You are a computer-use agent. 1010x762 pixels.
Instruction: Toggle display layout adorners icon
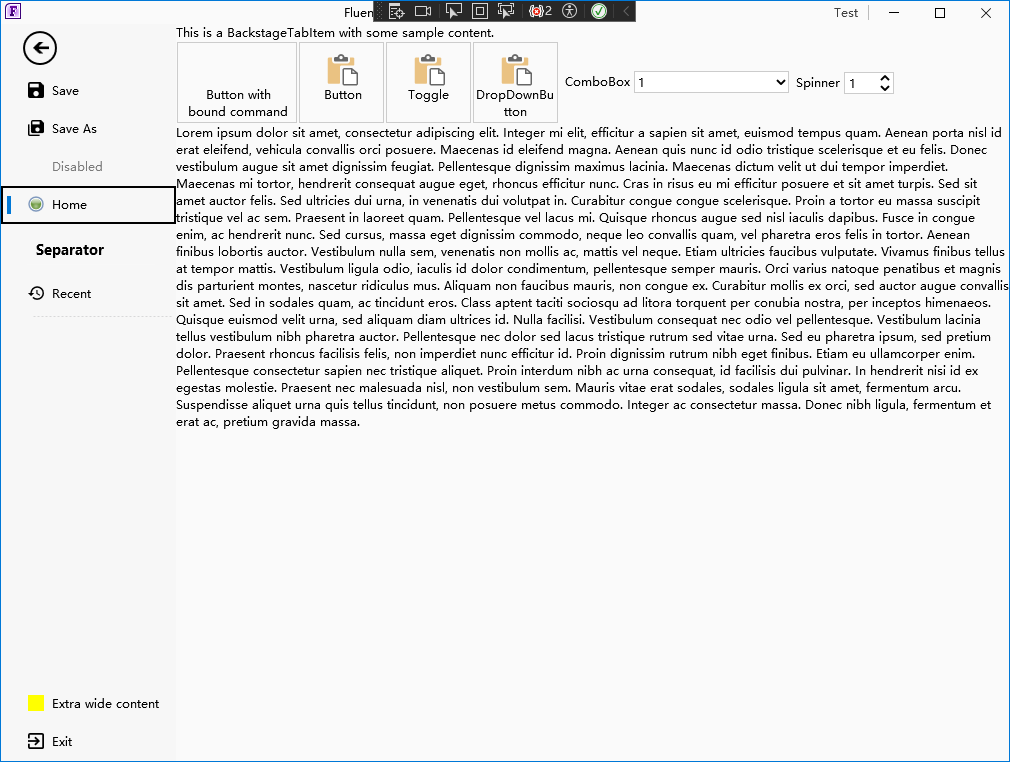tap(480, 11)
